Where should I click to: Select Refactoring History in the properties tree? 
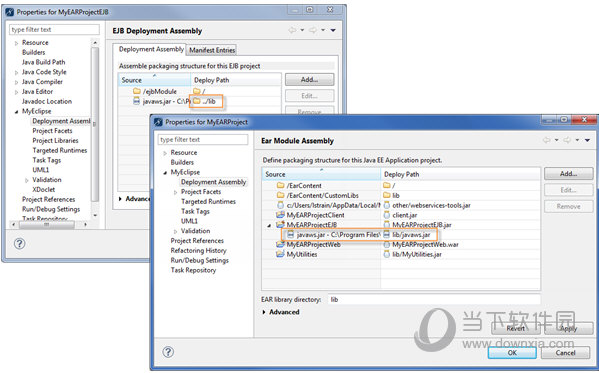coord(198,250)
